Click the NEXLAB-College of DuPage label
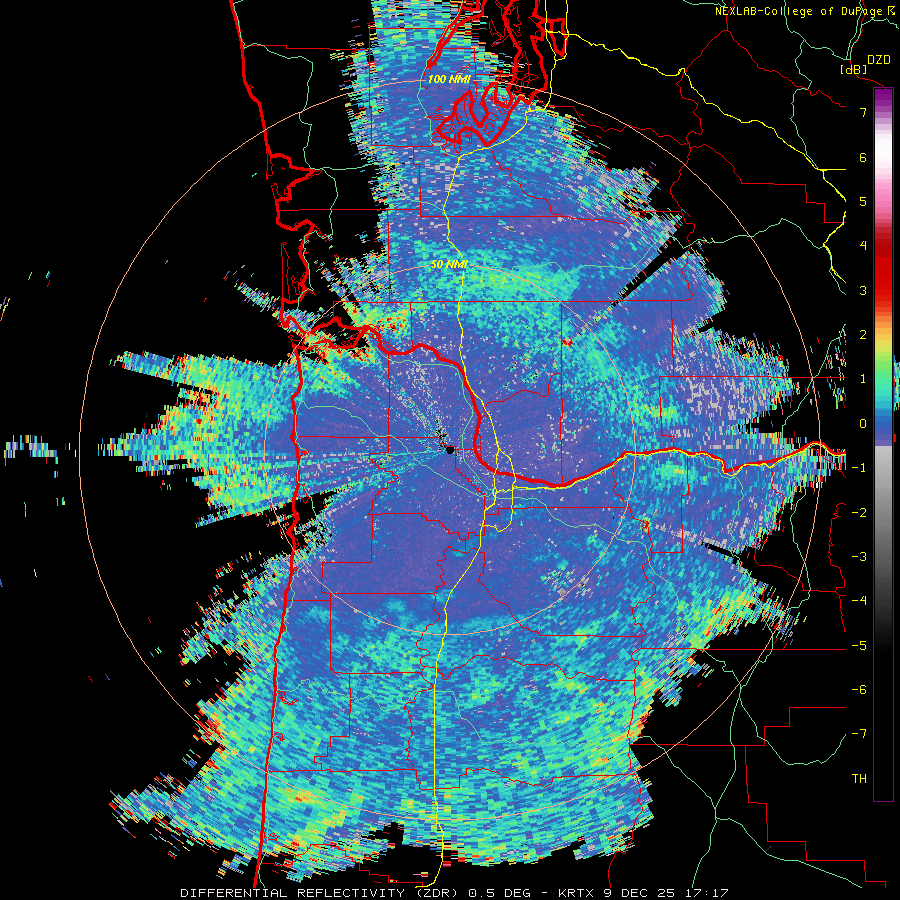This screenshot has height=900, width=900. (x=807, y=11)
